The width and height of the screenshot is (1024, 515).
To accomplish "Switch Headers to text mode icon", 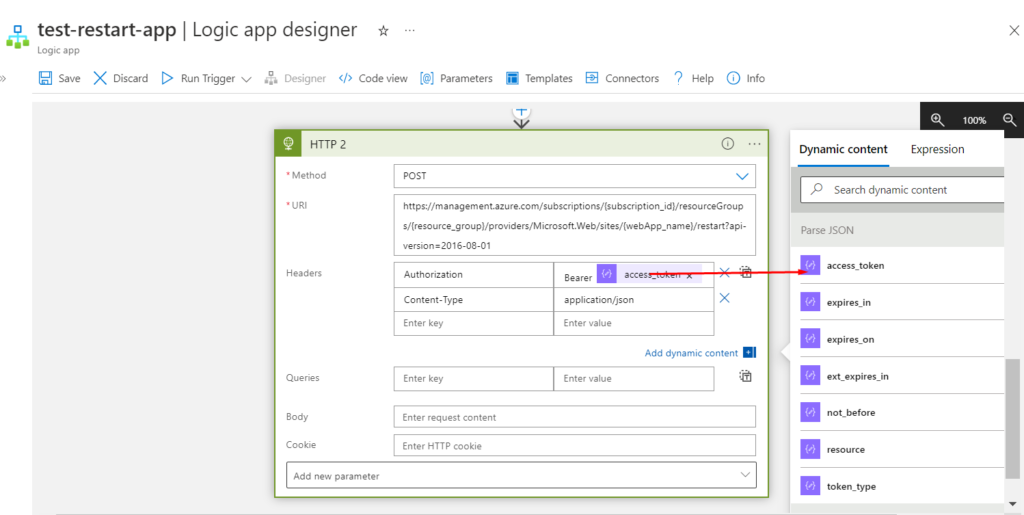I will (746, 272).
